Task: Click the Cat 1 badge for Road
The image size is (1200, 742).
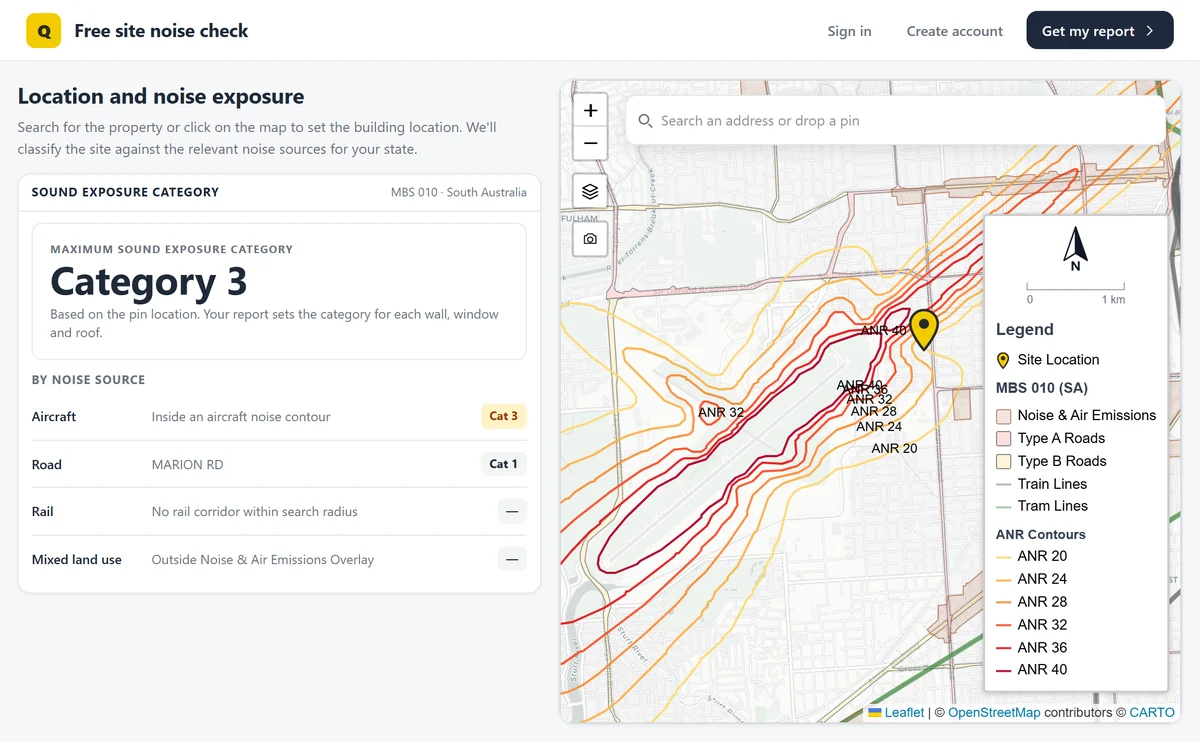Action: point(504,464)
